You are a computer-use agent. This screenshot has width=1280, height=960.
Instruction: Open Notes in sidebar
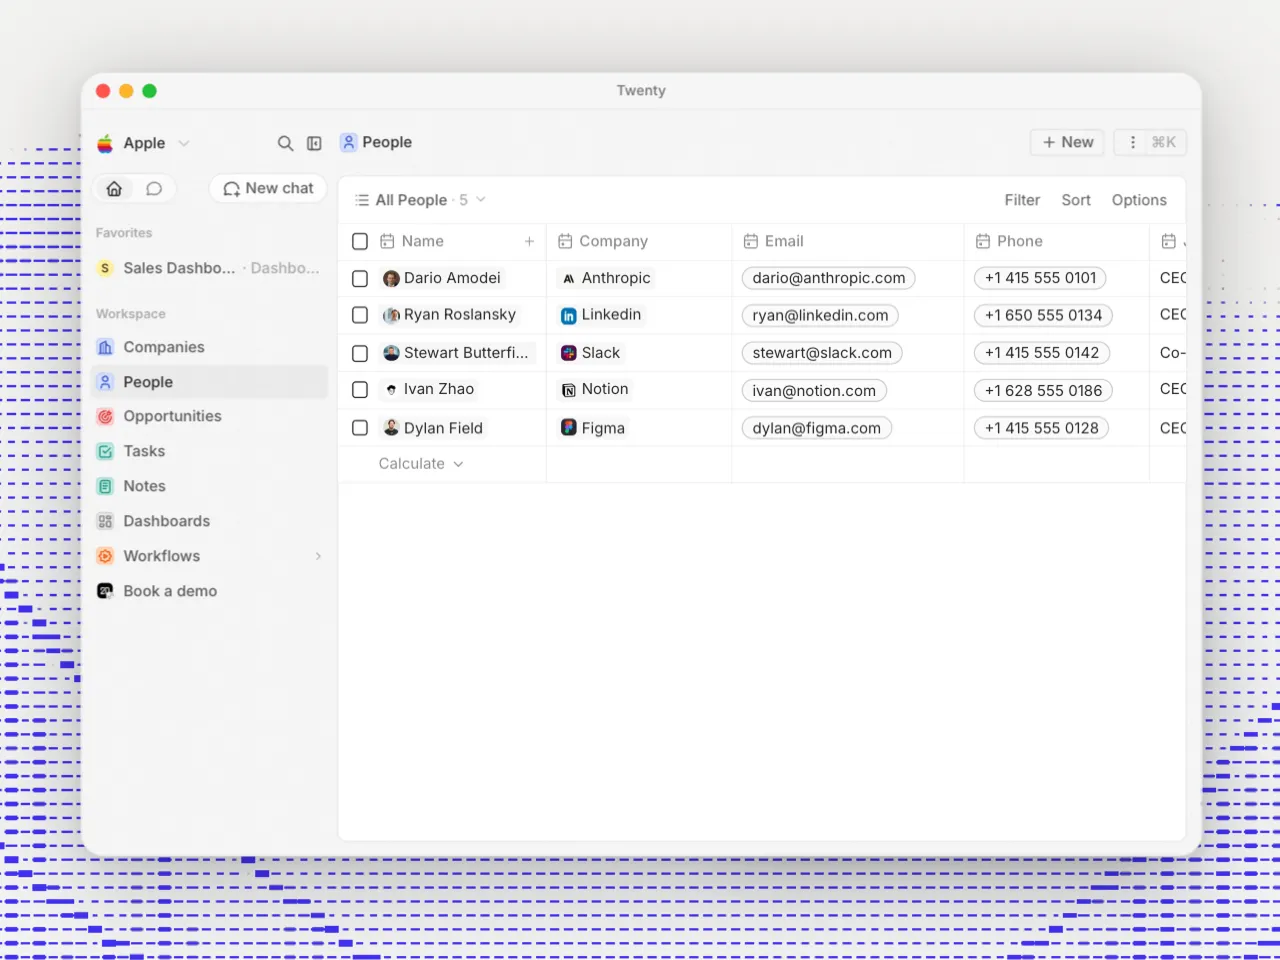tap(210, 486)
